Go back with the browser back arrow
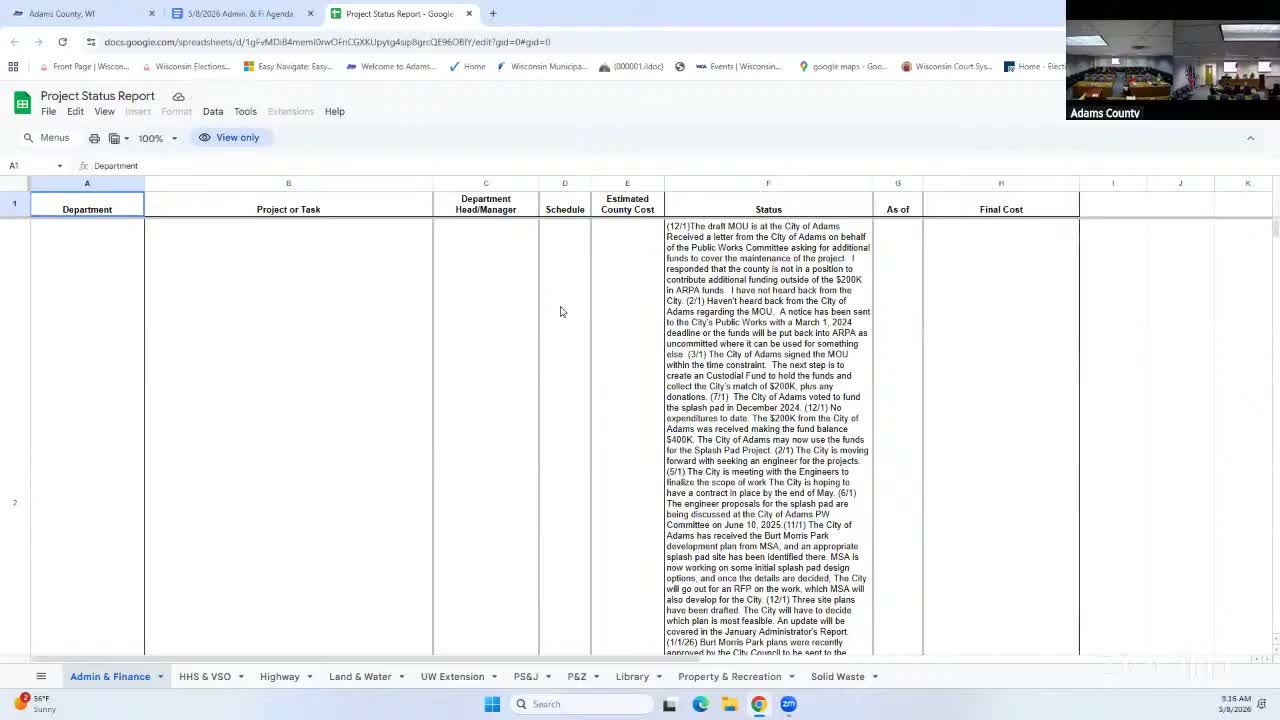 [x=14, y=42]
